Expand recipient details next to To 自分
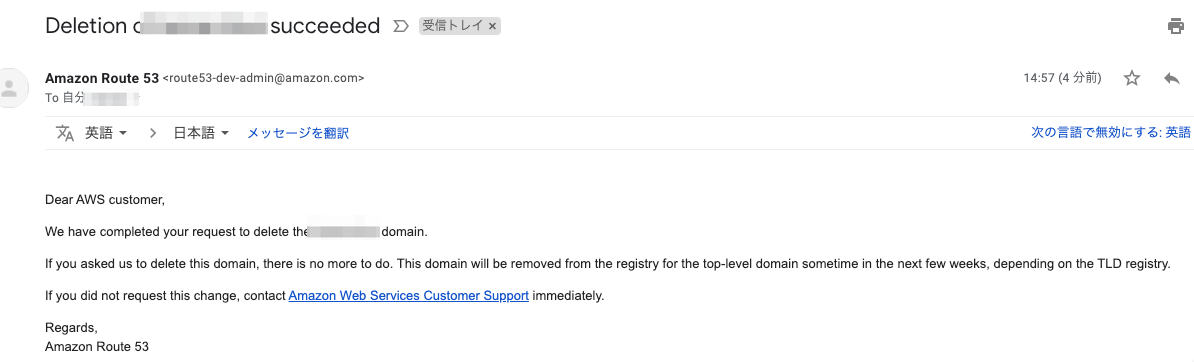1194x362 pixels. (136, 98)
